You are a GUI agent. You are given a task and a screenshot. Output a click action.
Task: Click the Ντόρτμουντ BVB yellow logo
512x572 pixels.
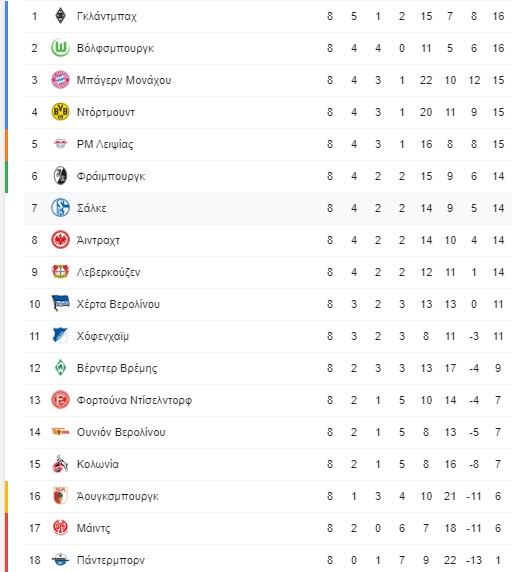[60, 112]
